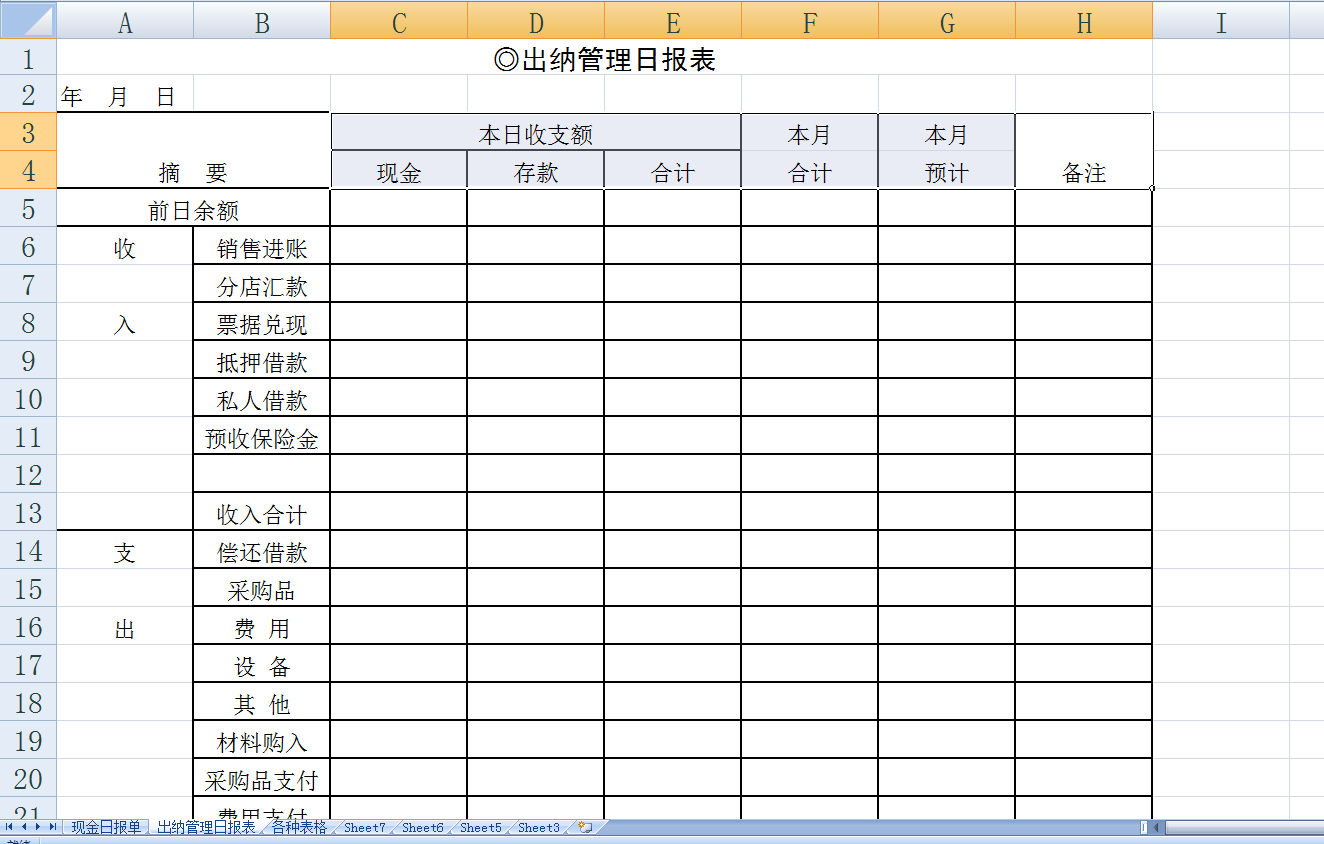Select column G header
The image size is (1324, 844).
point(947,19)
